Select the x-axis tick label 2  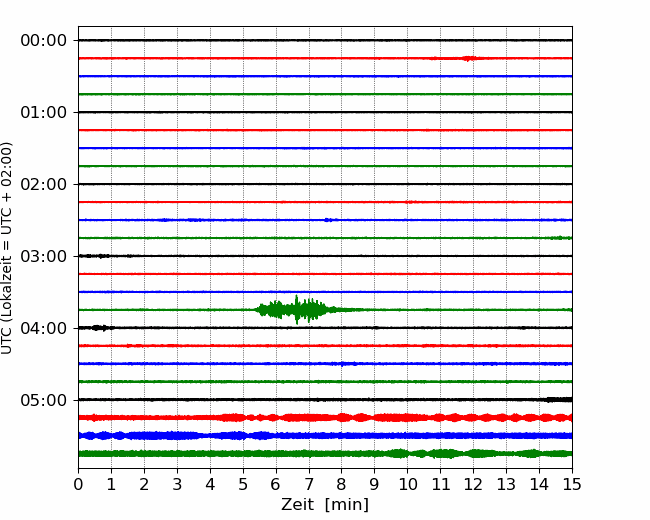pyautogui.click(x=144, y=484)
